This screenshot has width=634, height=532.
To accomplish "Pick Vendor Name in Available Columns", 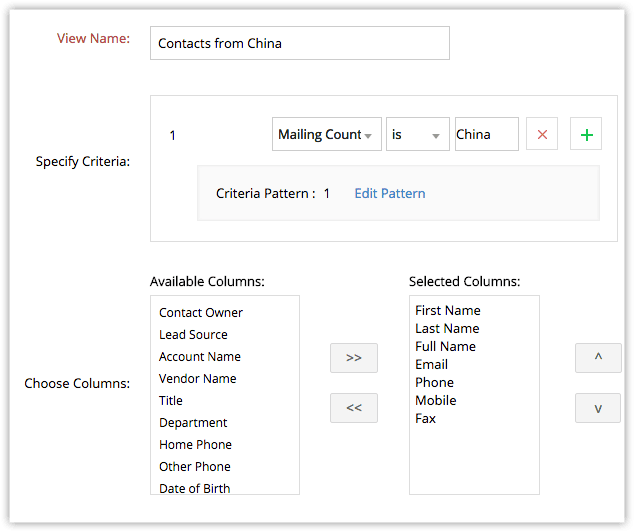I will click(x=197, y=379).
